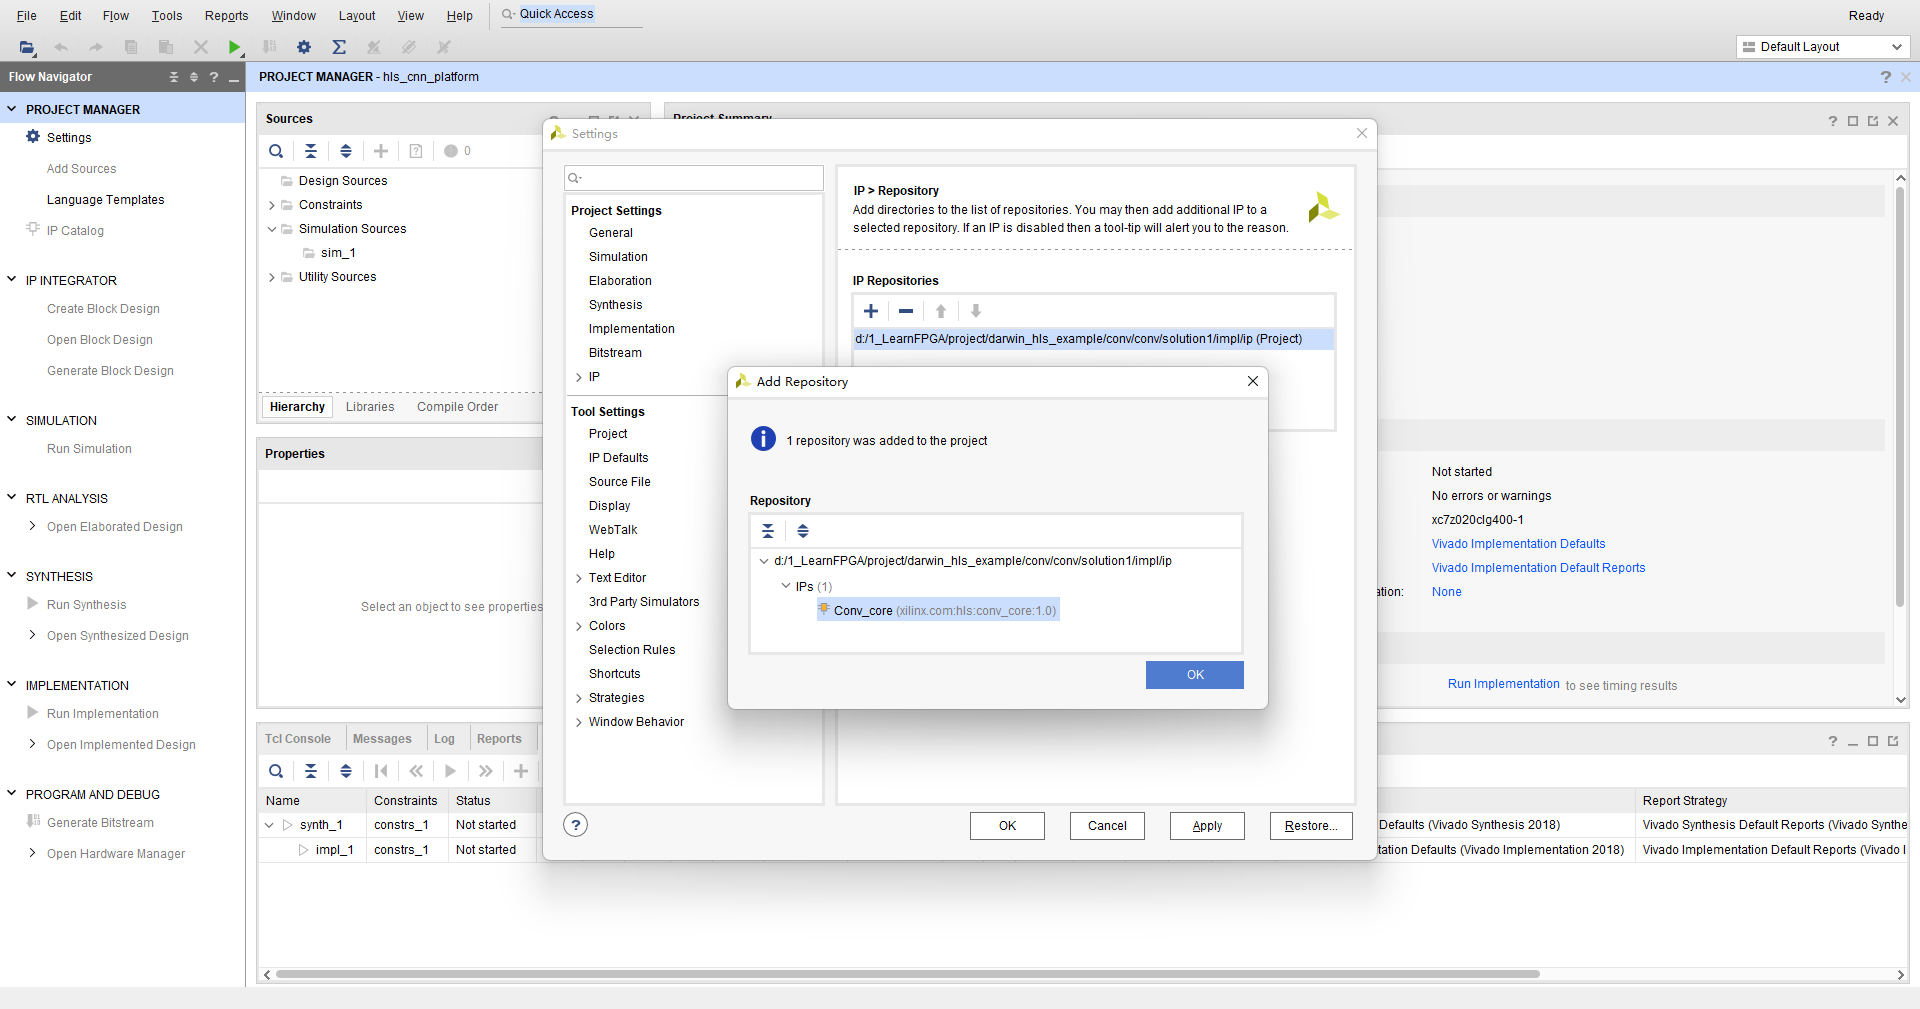Open Vivado Implementation Default Reports link
The width and height of the screenshot is (1920, 1009).
click(1538, 568)
